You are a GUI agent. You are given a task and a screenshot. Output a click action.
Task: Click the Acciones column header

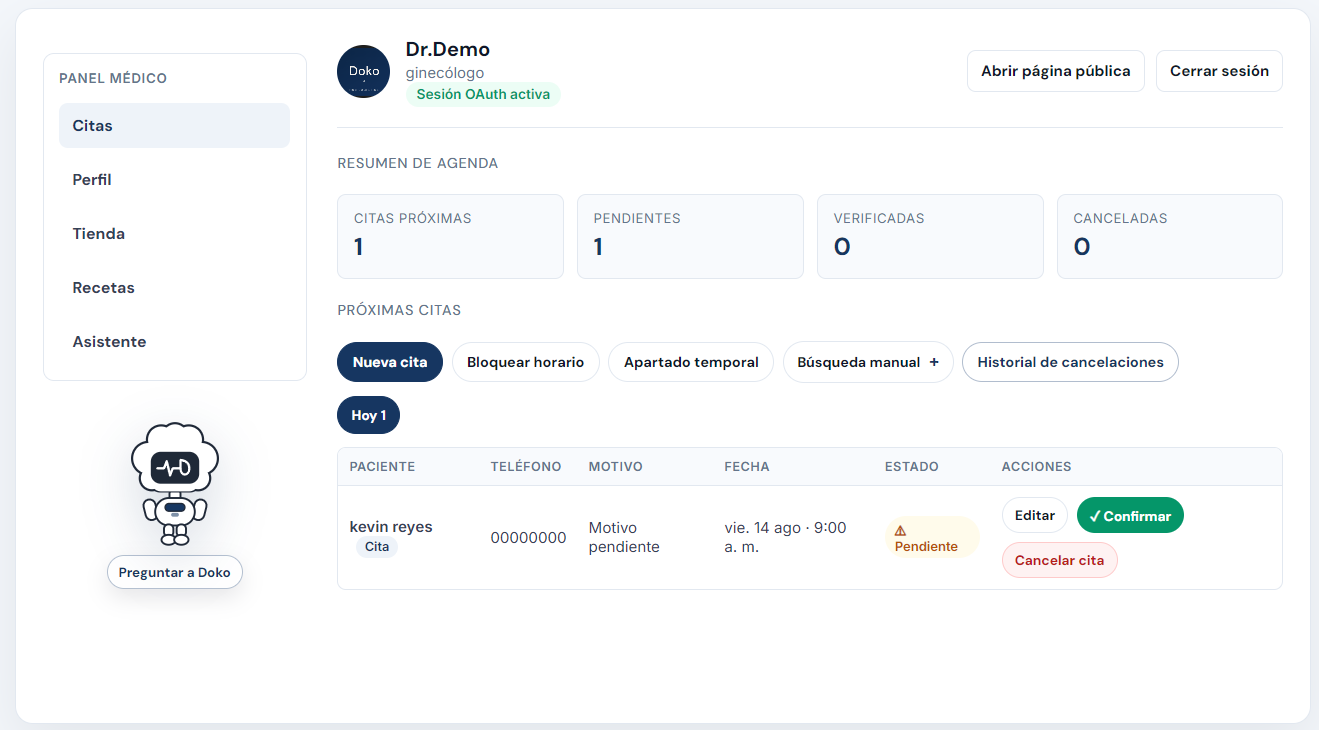pyautogui.click(x=1036, y=466)
